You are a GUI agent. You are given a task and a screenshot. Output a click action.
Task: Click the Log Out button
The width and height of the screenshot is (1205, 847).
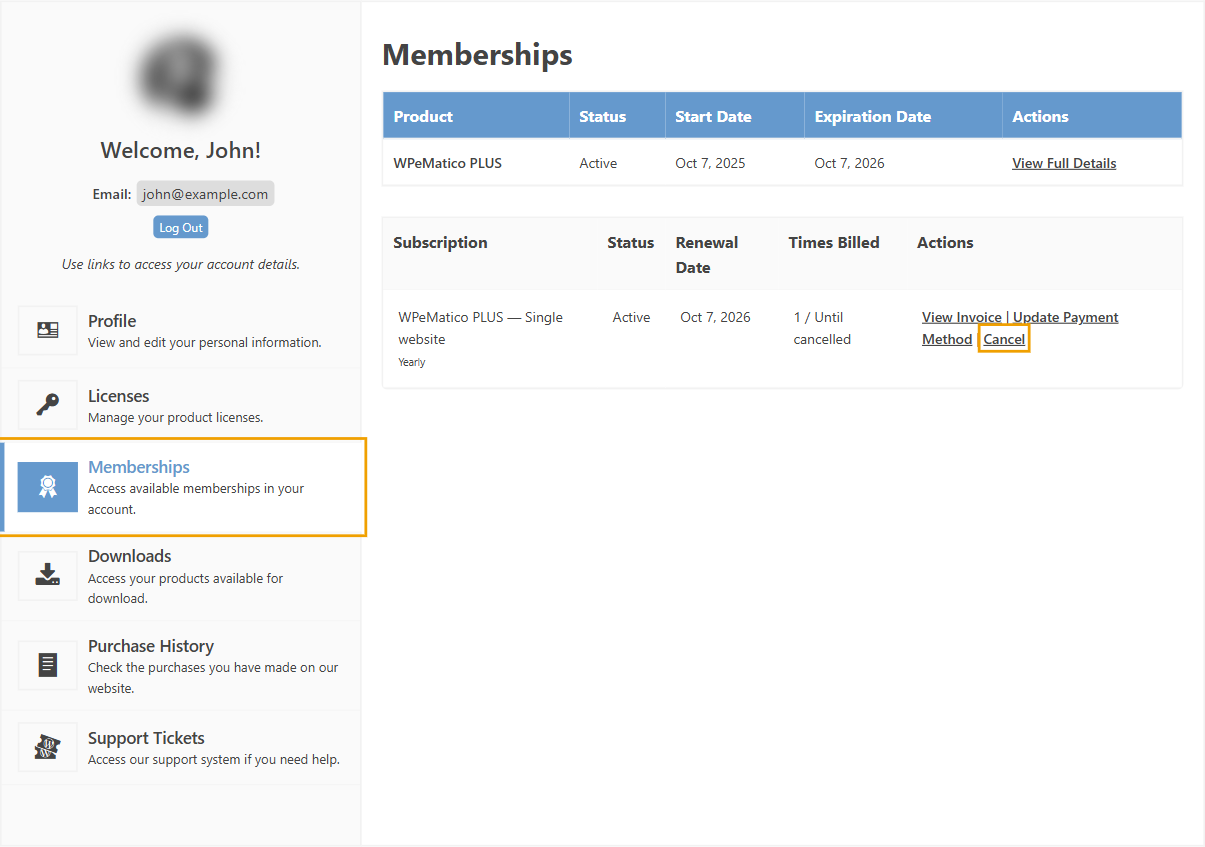(x=181, y=228)
